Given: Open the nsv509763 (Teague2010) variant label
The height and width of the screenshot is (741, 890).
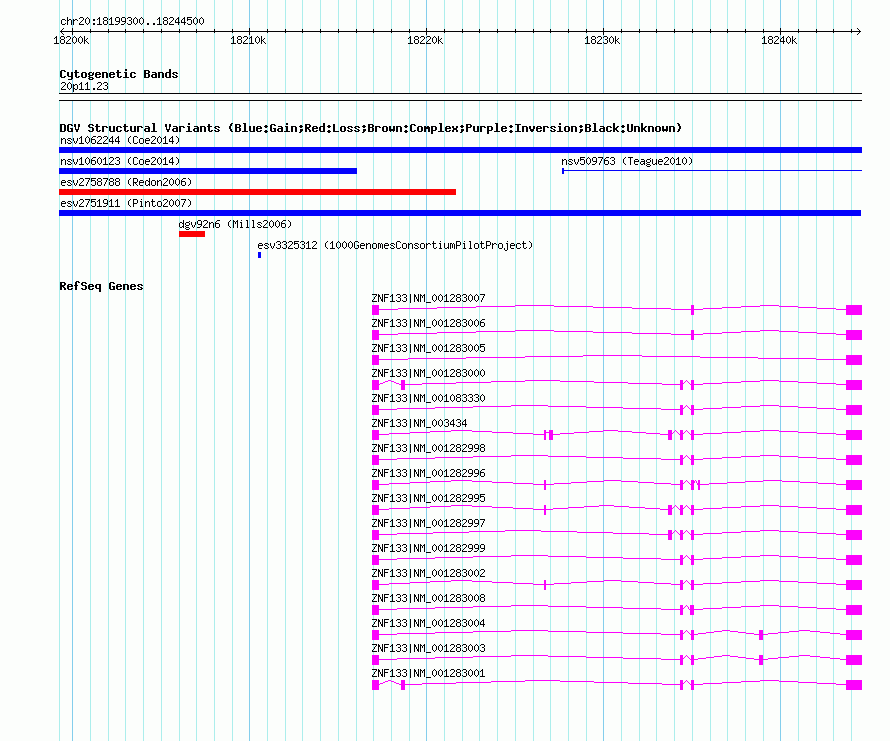Looking at the screenshot, I should click(x=626, y=161).
